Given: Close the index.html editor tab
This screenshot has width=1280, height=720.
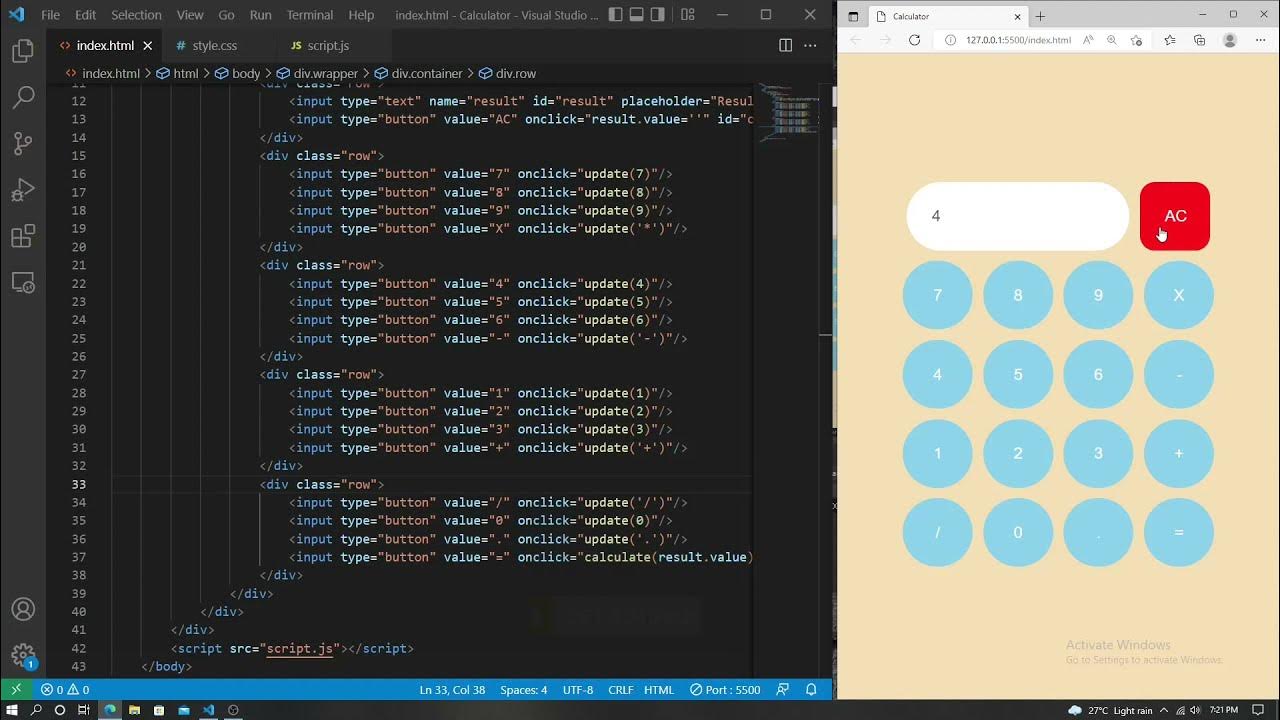Looking at the screenshot, I should (x=148, y=45).
